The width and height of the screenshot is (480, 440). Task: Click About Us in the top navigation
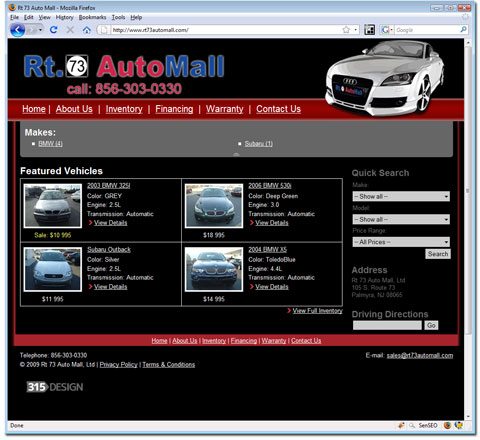tap(74, 109)
